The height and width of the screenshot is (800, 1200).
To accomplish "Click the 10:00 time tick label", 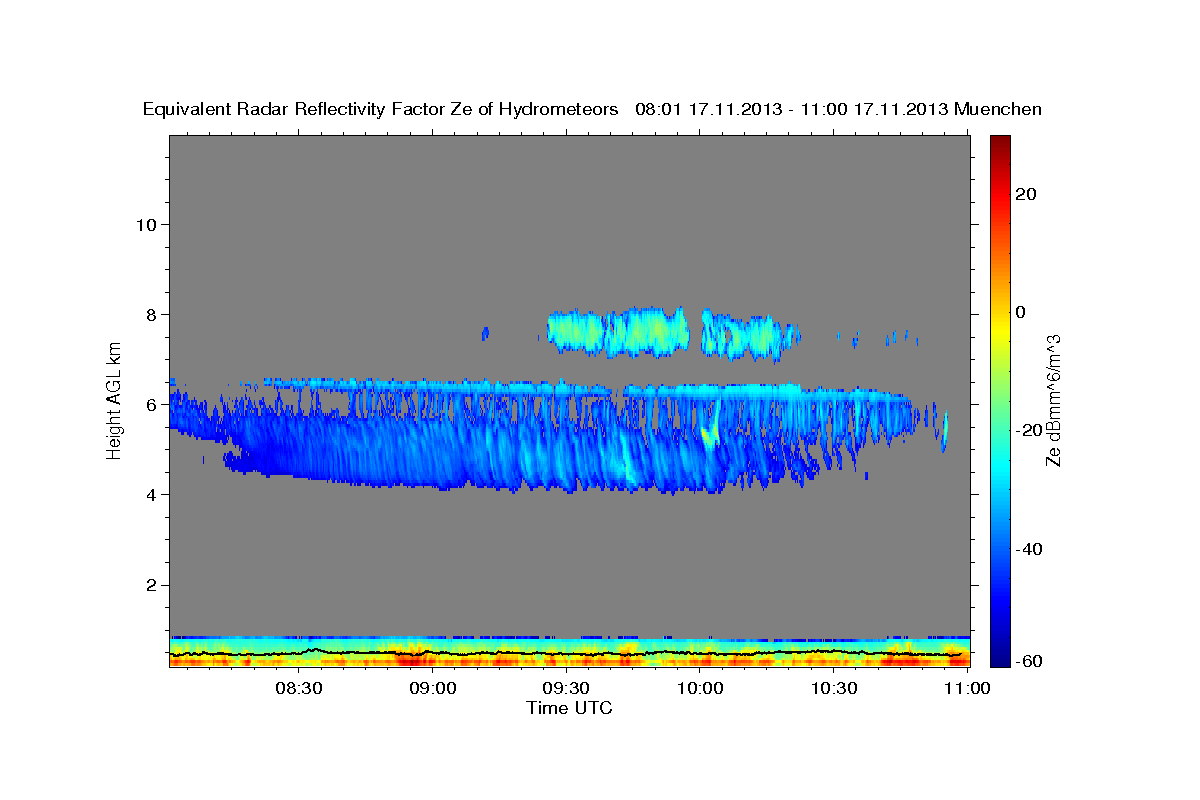I will 700,688.
